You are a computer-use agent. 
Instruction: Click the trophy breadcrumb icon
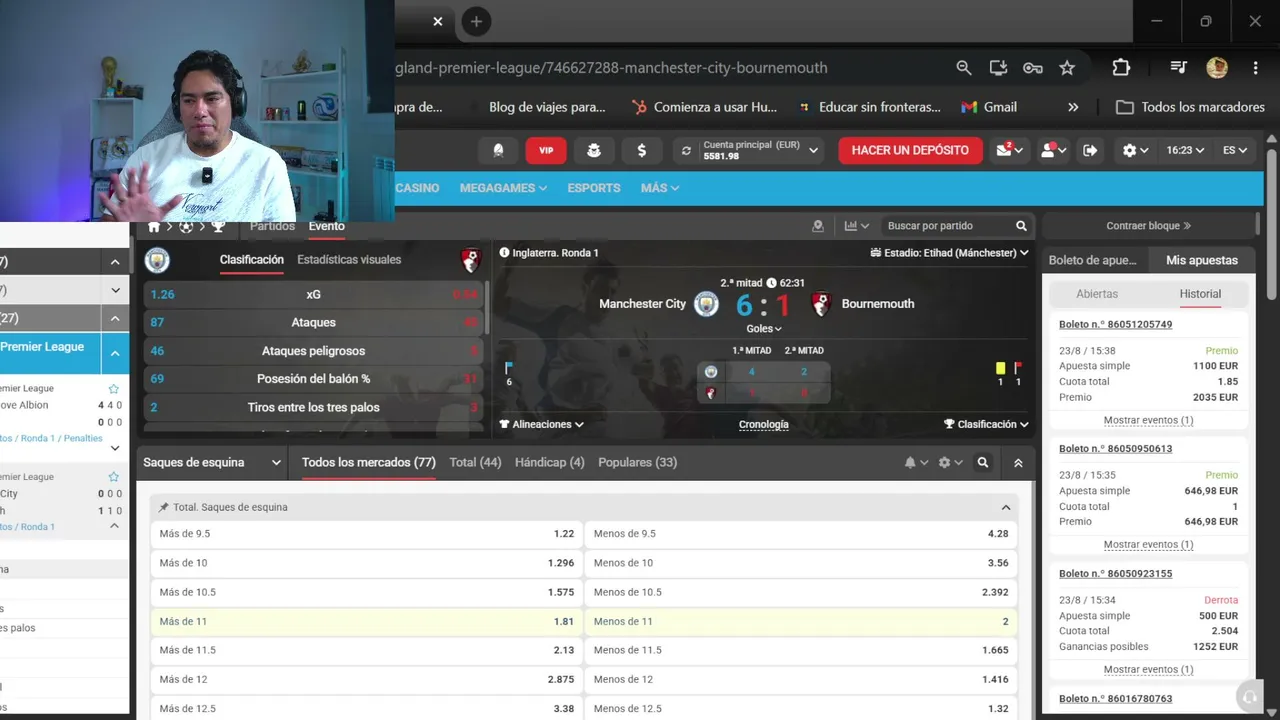[218, 227]
